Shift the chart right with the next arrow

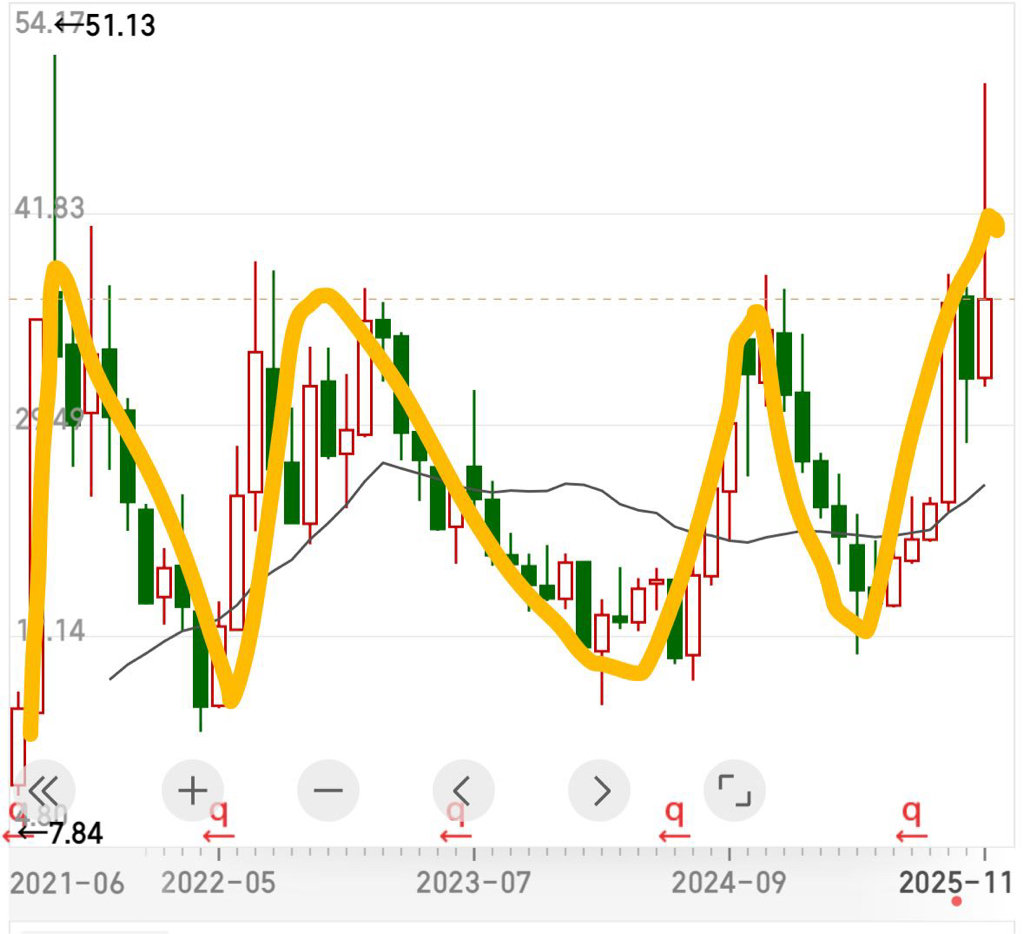(599, 791)
